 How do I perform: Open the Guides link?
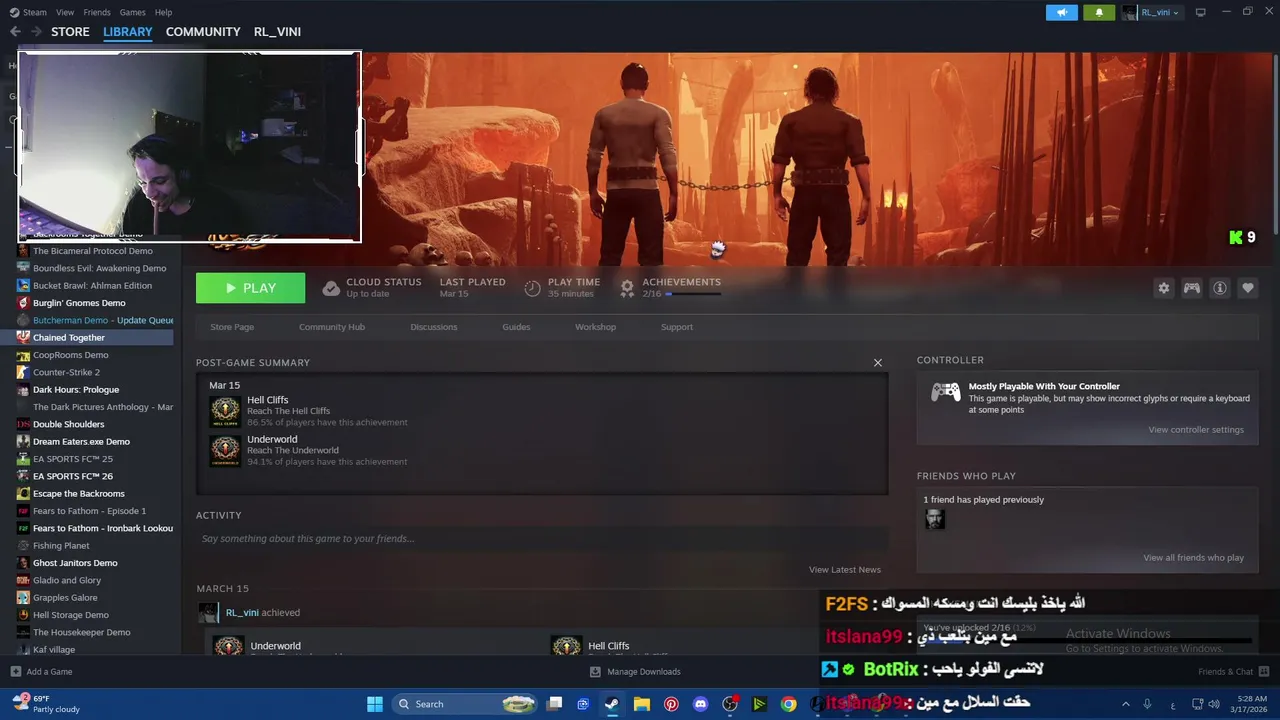point(516,327)
